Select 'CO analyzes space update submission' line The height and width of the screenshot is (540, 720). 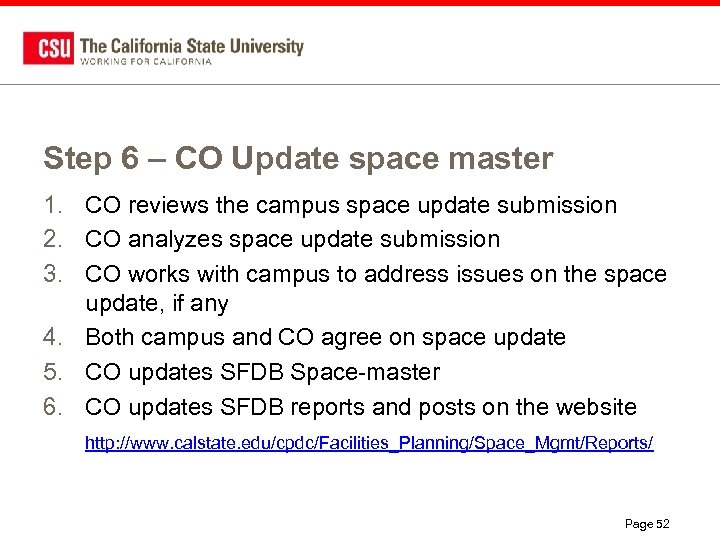pyautogui.click(x=292, y=239)
